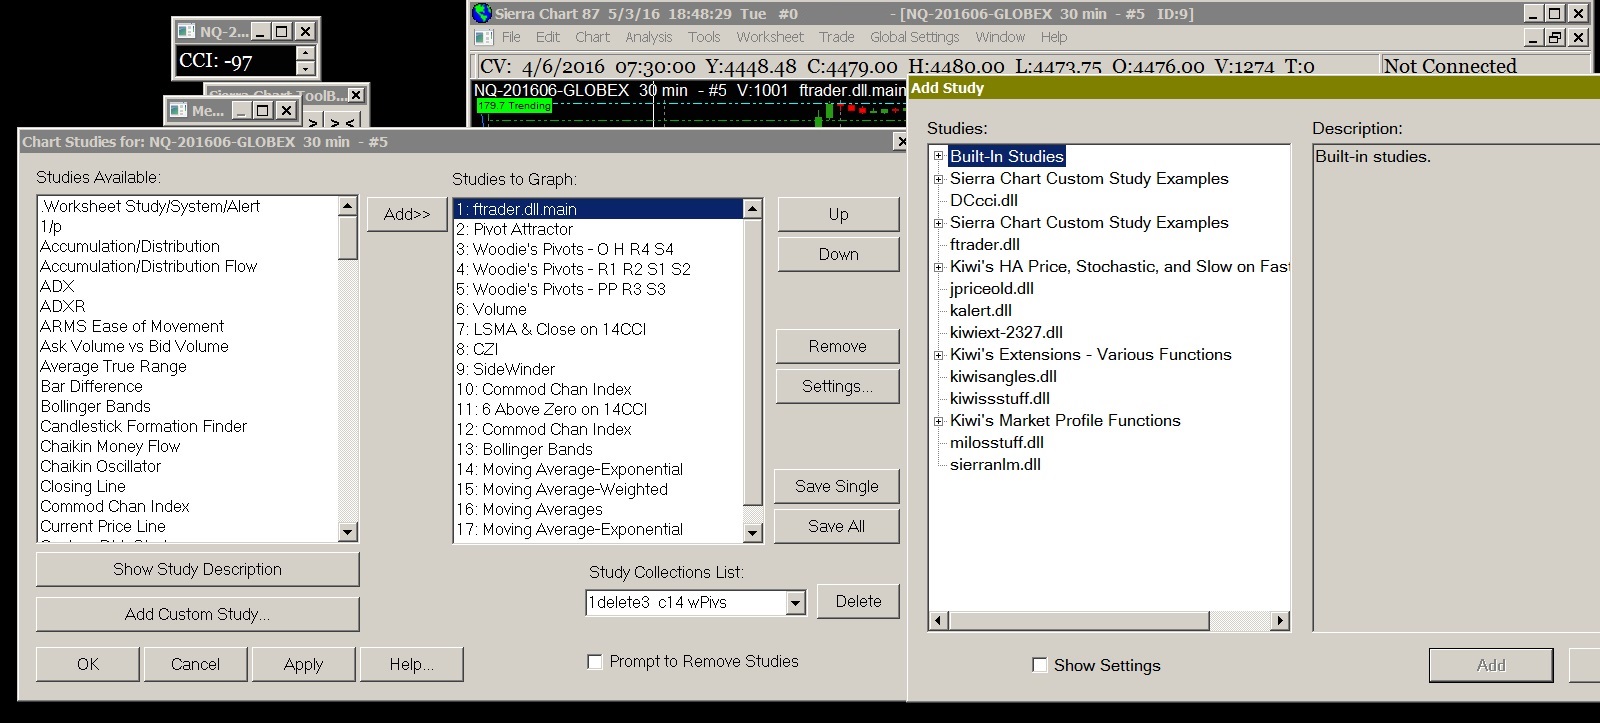Select 'Bollinger Bands' in Studies to Graph
Screen dimensions: 1600x723
[598, 449]
